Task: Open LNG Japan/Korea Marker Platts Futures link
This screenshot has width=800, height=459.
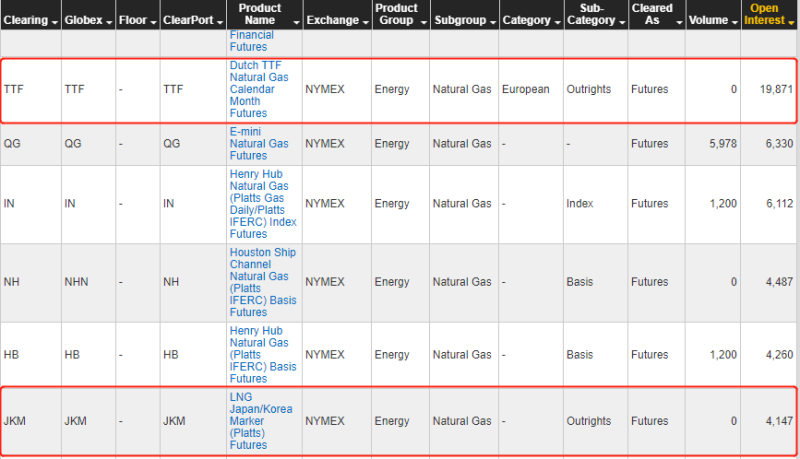Action: (261, 421)
